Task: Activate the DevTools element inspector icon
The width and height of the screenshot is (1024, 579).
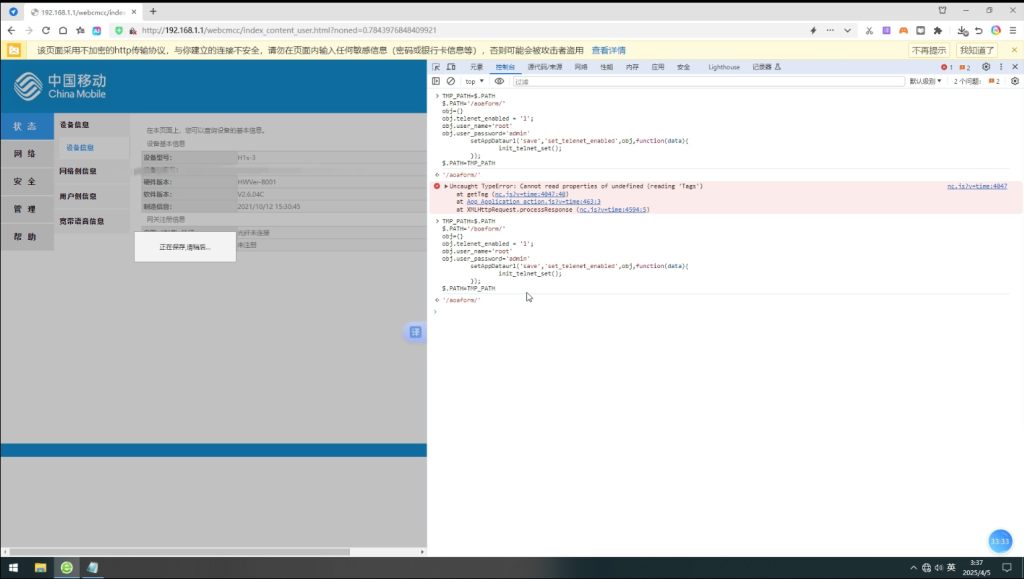Action: click(x=436, y=67)
